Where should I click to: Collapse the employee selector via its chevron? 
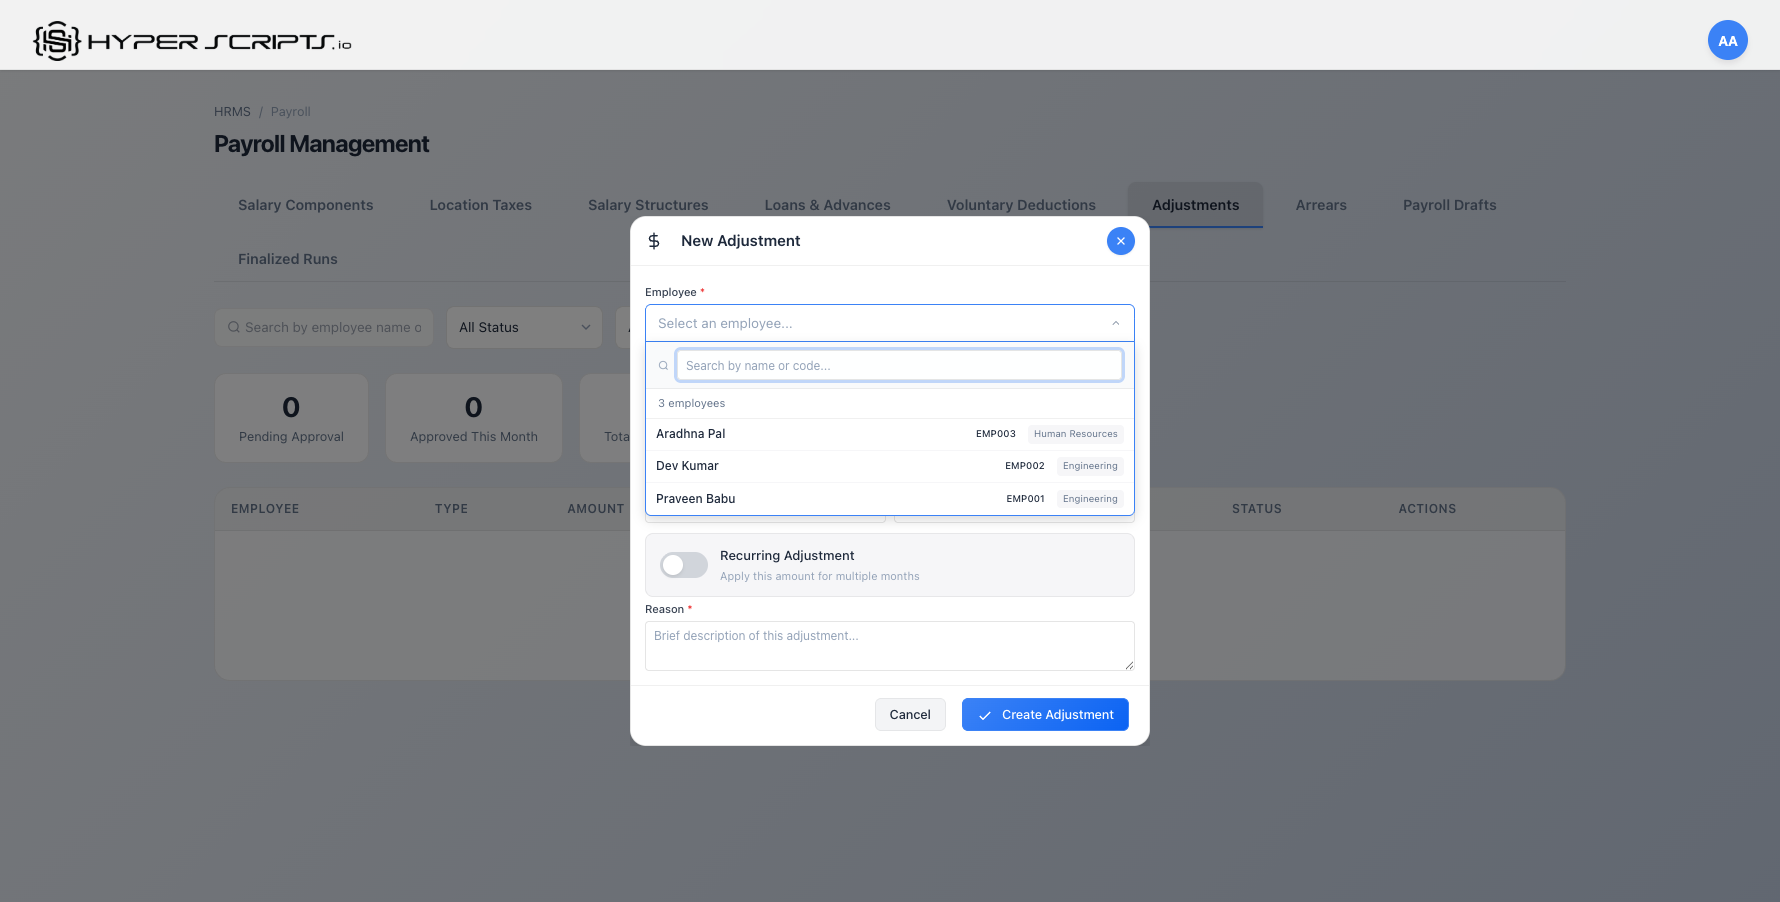pos(1116,323)
